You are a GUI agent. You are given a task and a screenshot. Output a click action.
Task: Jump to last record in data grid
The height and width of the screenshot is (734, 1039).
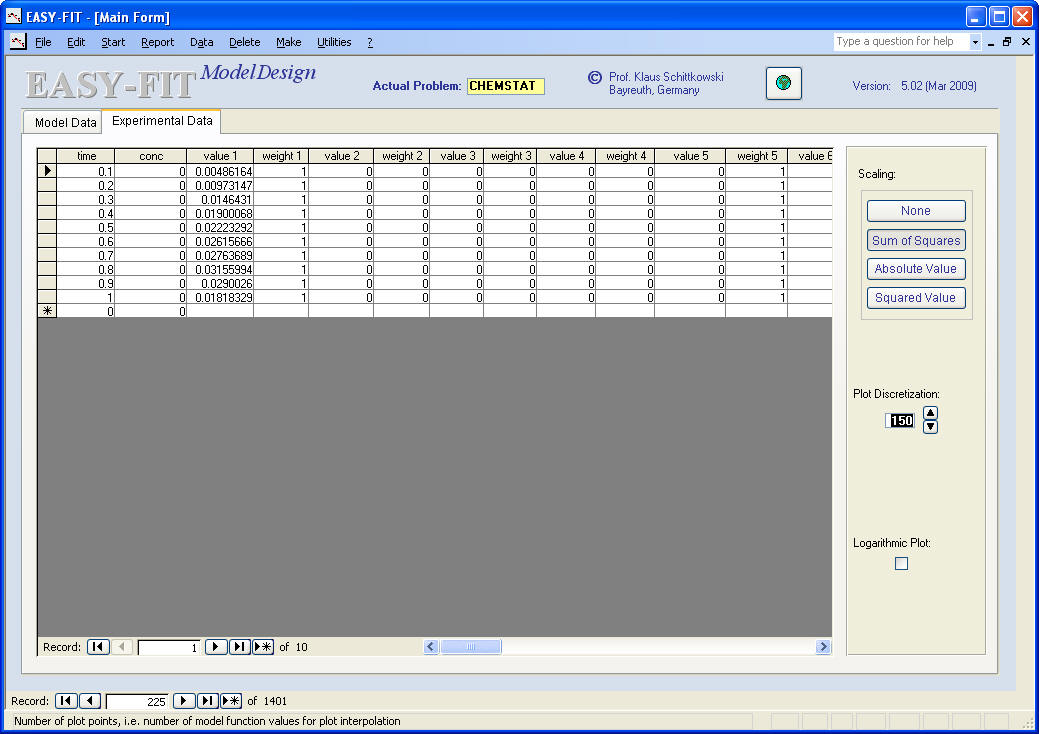240,647
